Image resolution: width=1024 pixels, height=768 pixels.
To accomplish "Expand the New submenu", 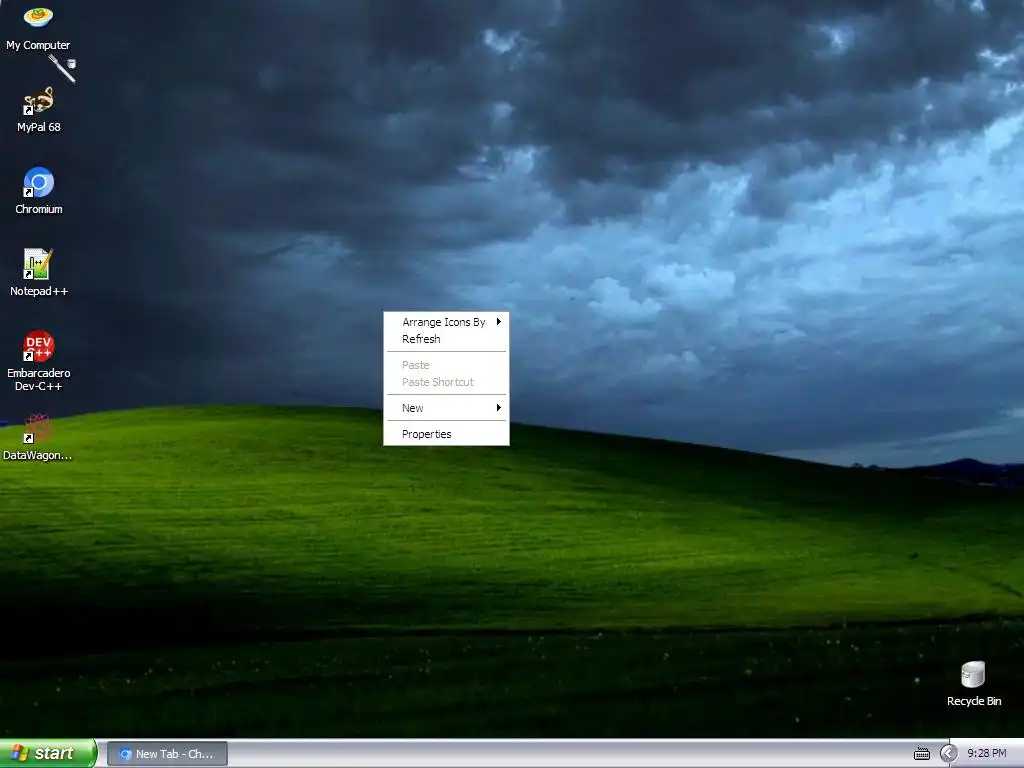I will point(446,408).
